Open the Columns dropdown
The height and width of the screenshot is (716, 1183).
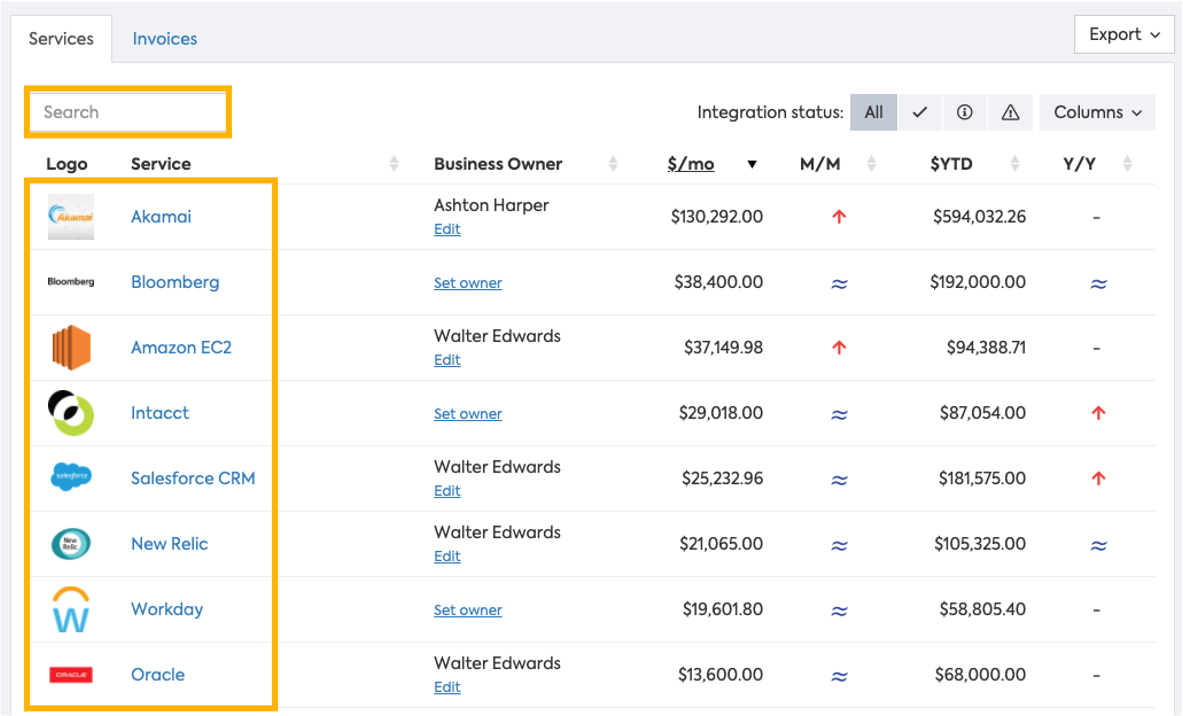coord(1097,112)
